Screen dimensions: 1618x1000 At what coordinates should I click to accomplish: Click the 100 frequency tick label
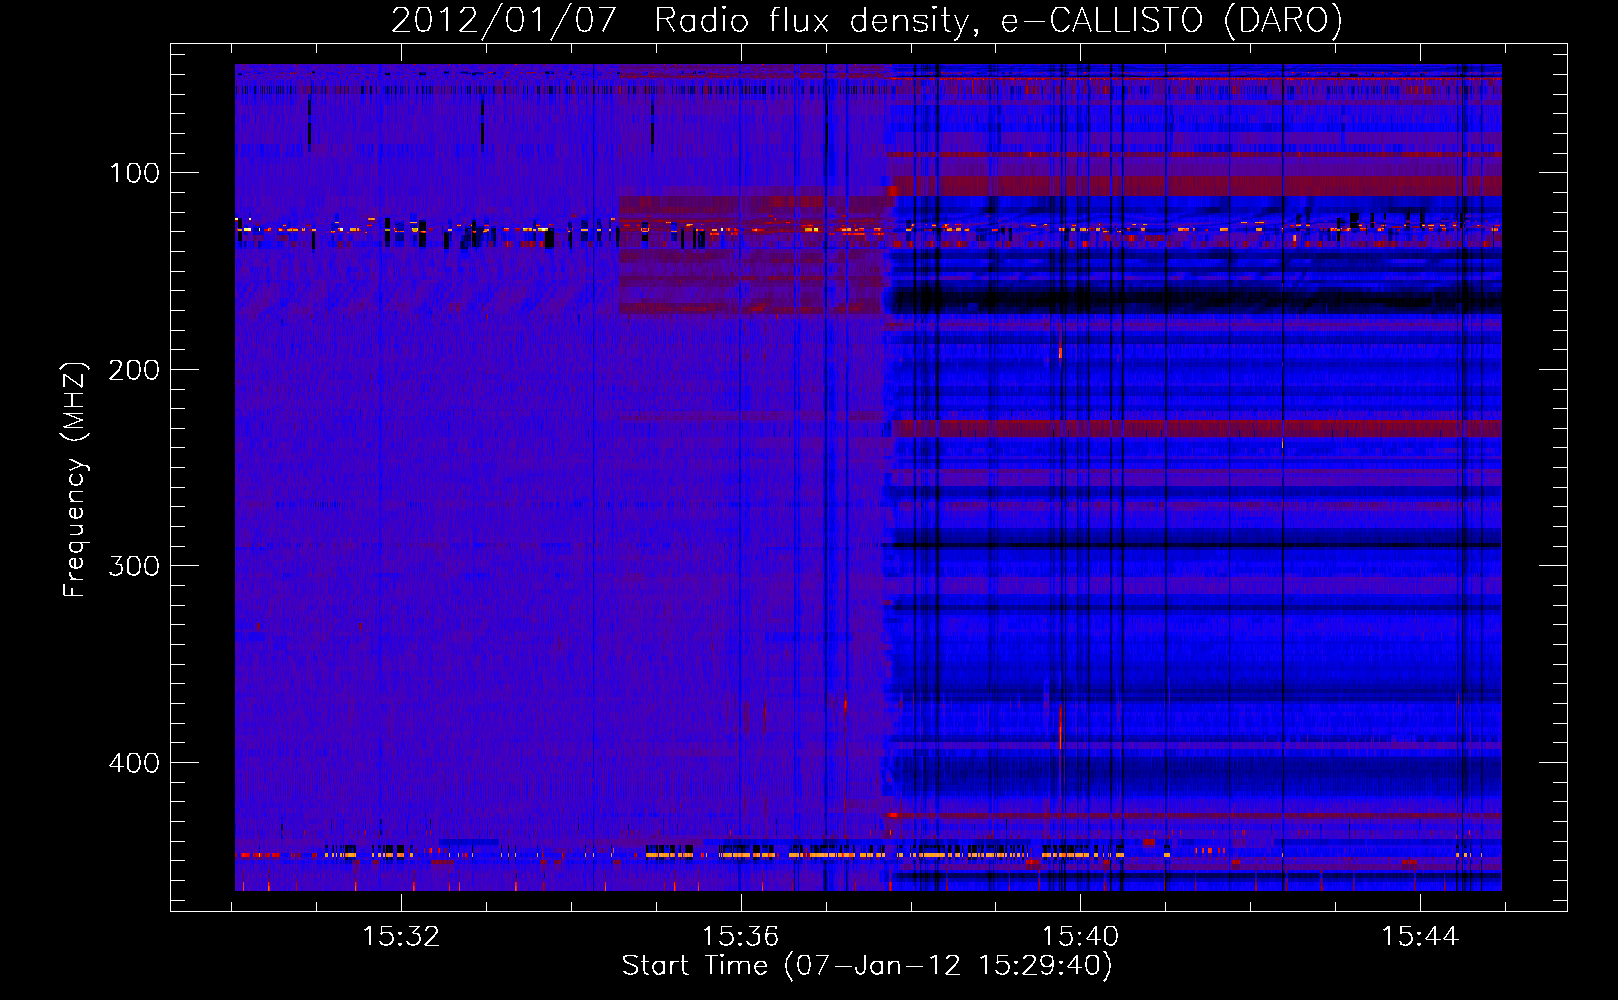click(x=135, y=173)
